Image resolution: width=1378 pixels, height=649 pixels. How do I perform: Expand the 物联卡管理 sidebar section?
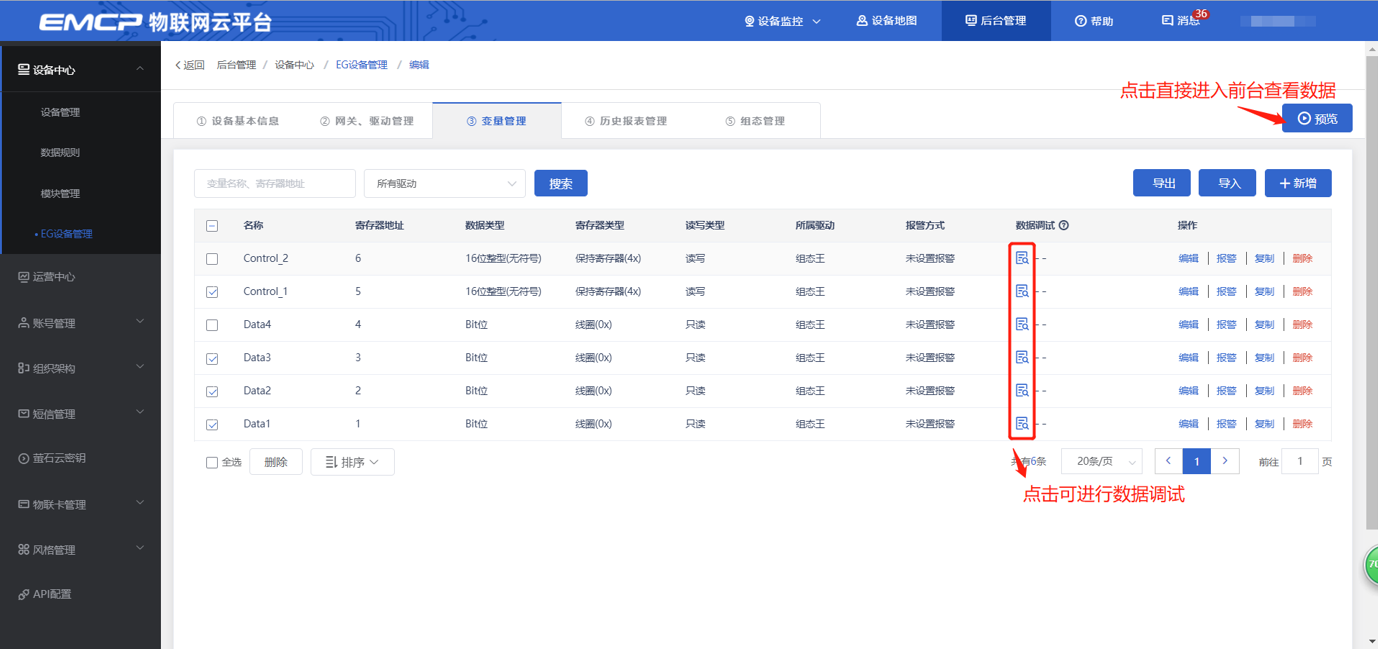coord(140,503)
